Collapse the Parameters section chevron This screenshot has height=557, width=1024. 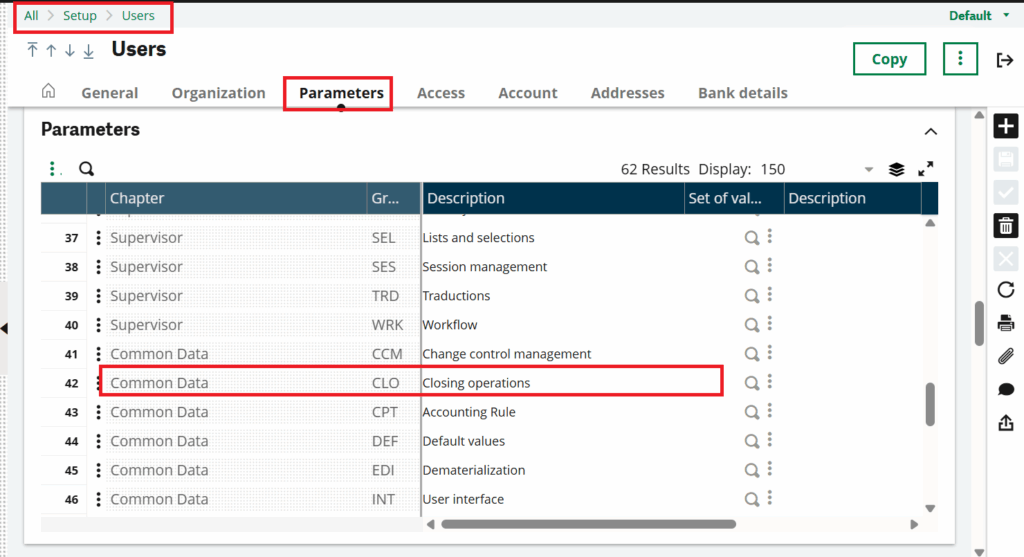pyautogui.click(x=930, y=131)
